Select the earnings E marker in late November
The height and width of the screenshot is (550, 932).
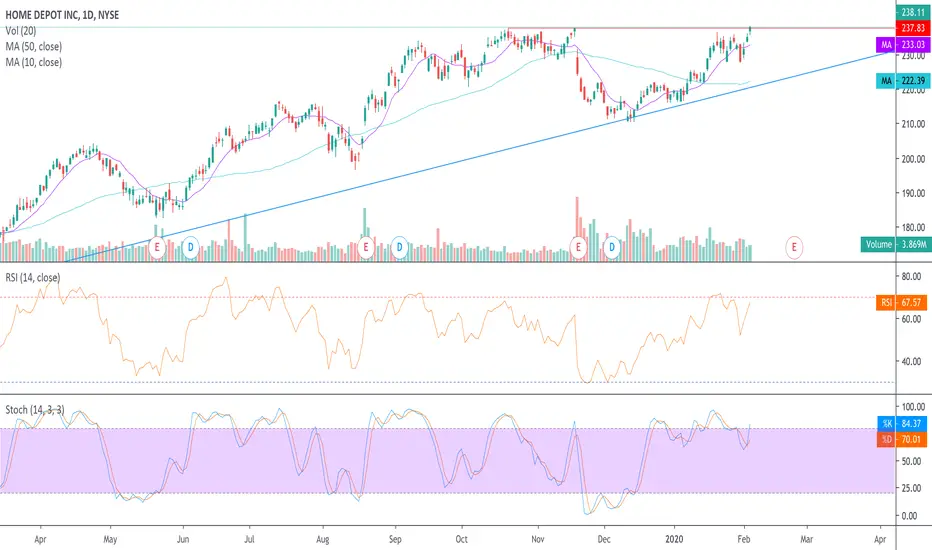pos(578,247)
